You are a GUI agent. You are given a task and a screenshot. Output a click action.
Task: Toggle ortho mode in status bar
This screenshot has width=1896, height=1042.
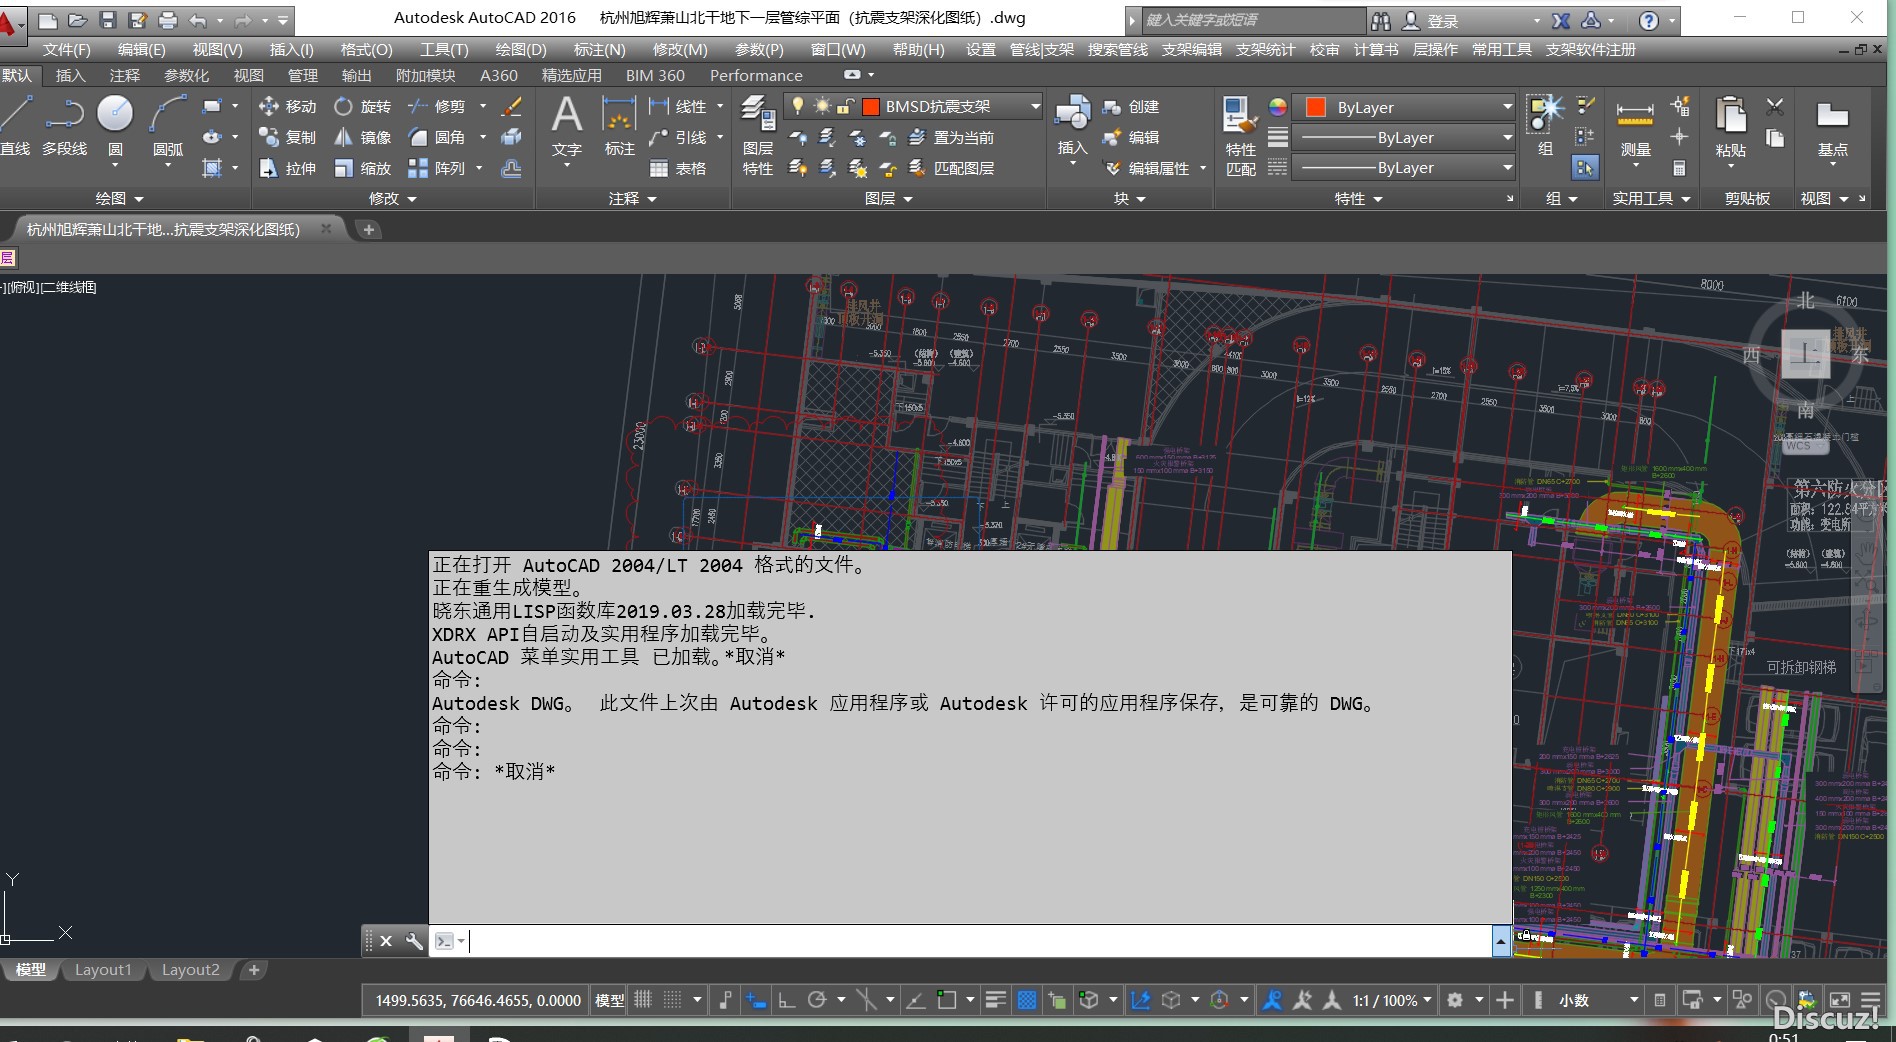tap(787, 999)
